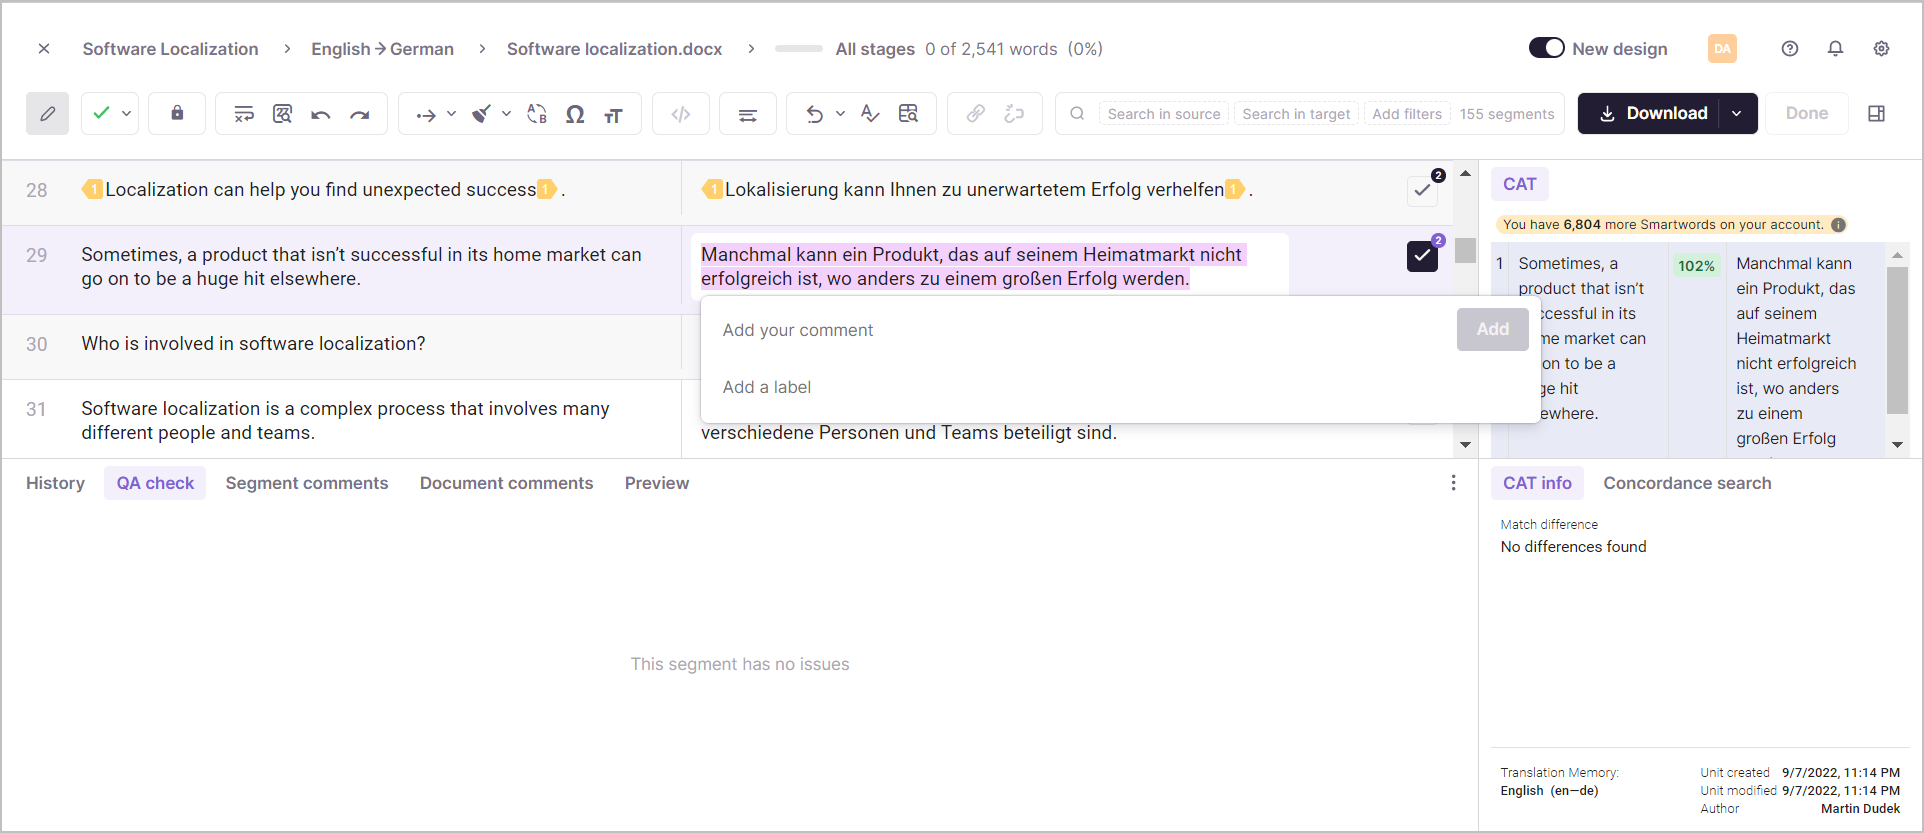Expand the Download options arrow

1738,114
